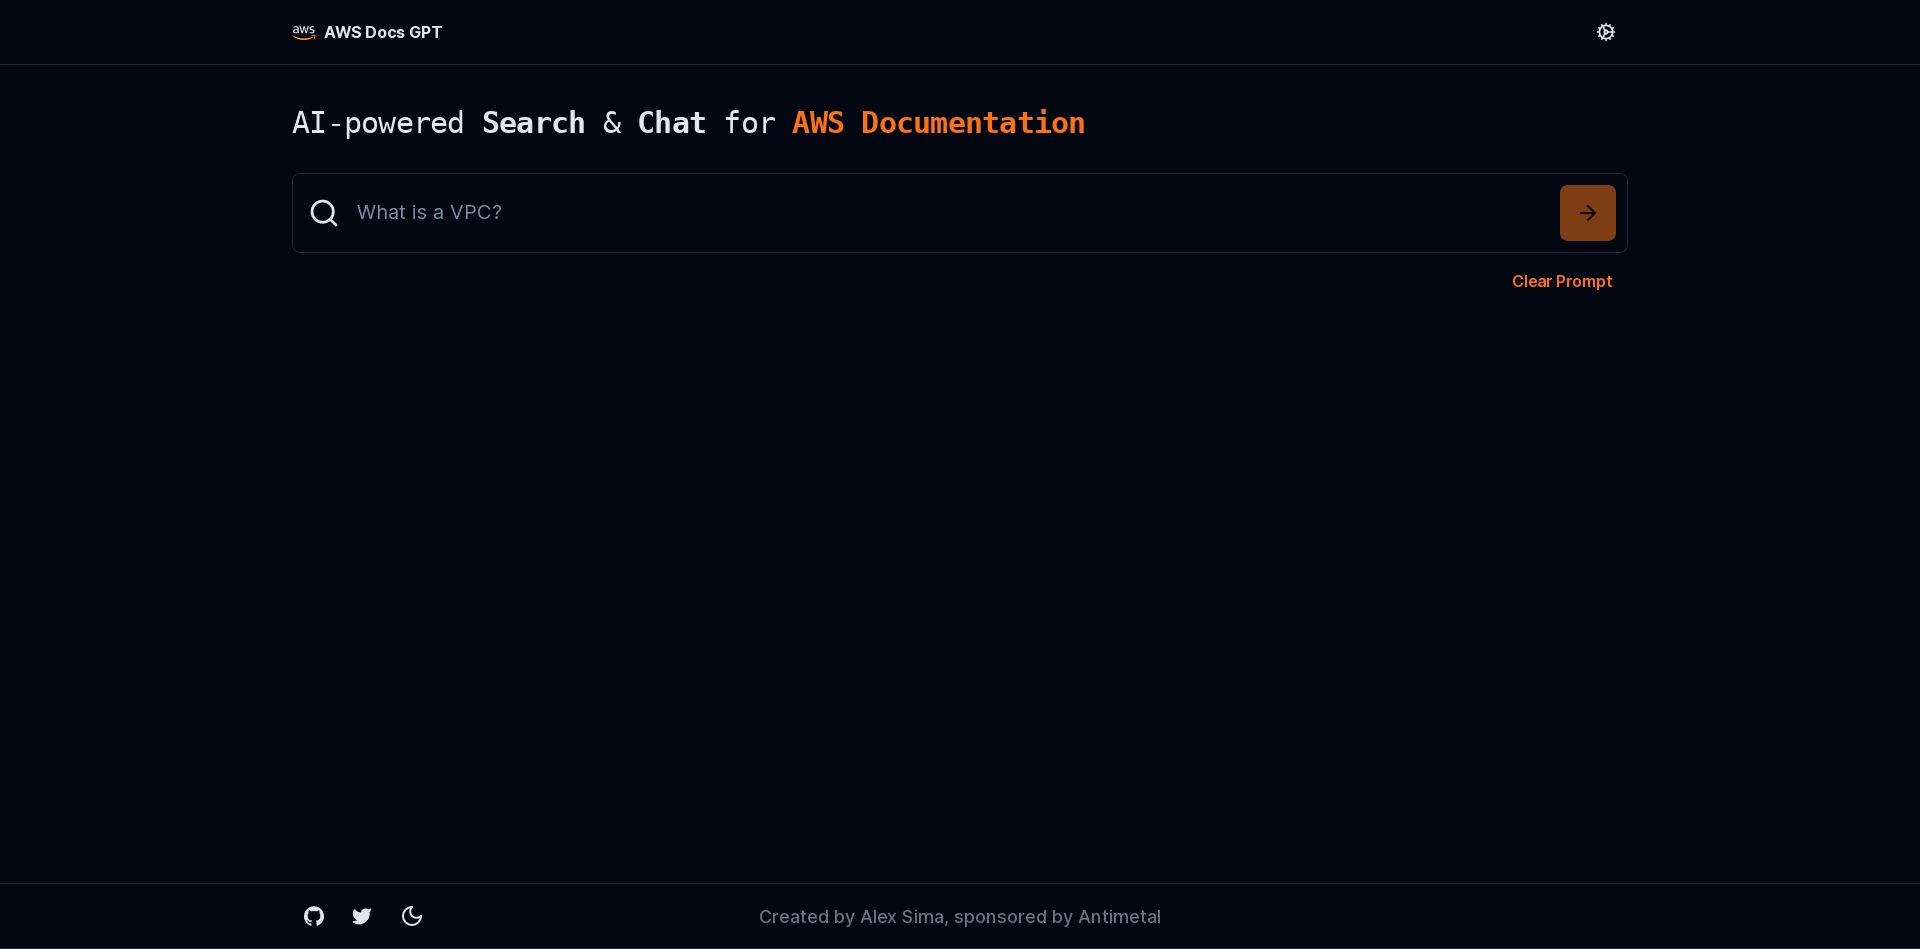
Task: Open the Twitter profile icon
Action: 362,916
